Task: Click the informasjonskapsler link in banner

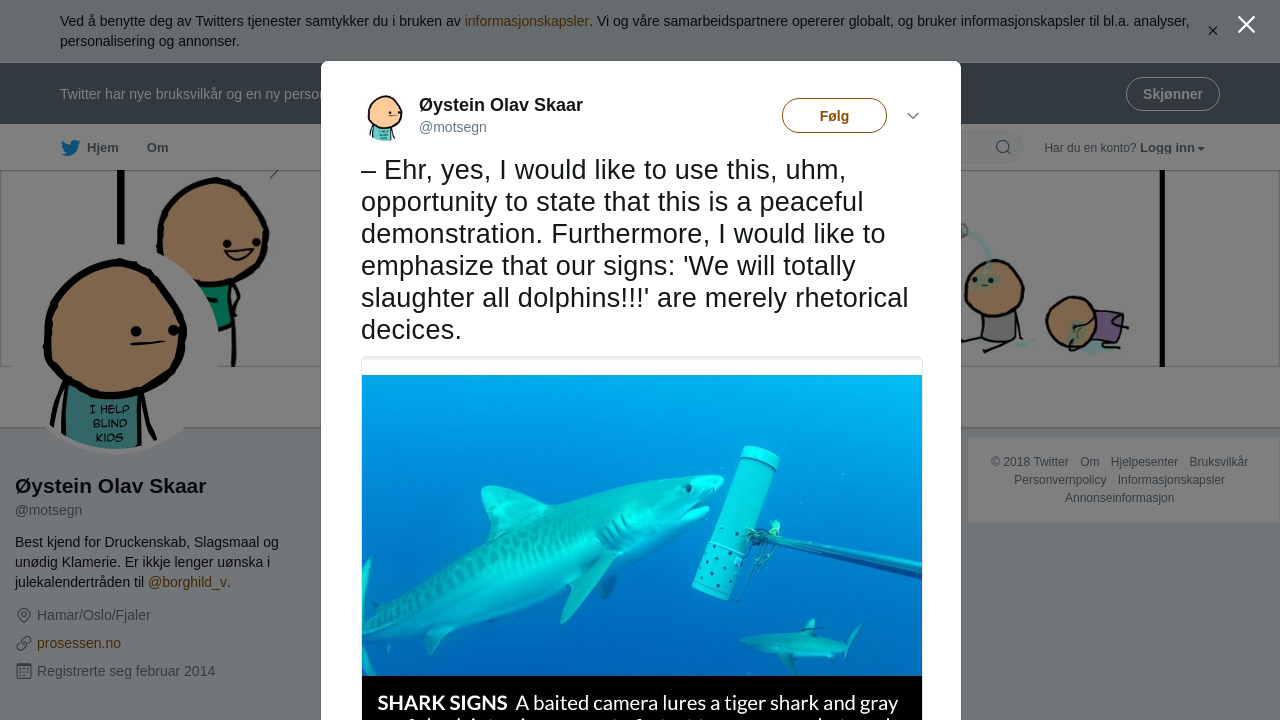Action: [x=526, y=21]
